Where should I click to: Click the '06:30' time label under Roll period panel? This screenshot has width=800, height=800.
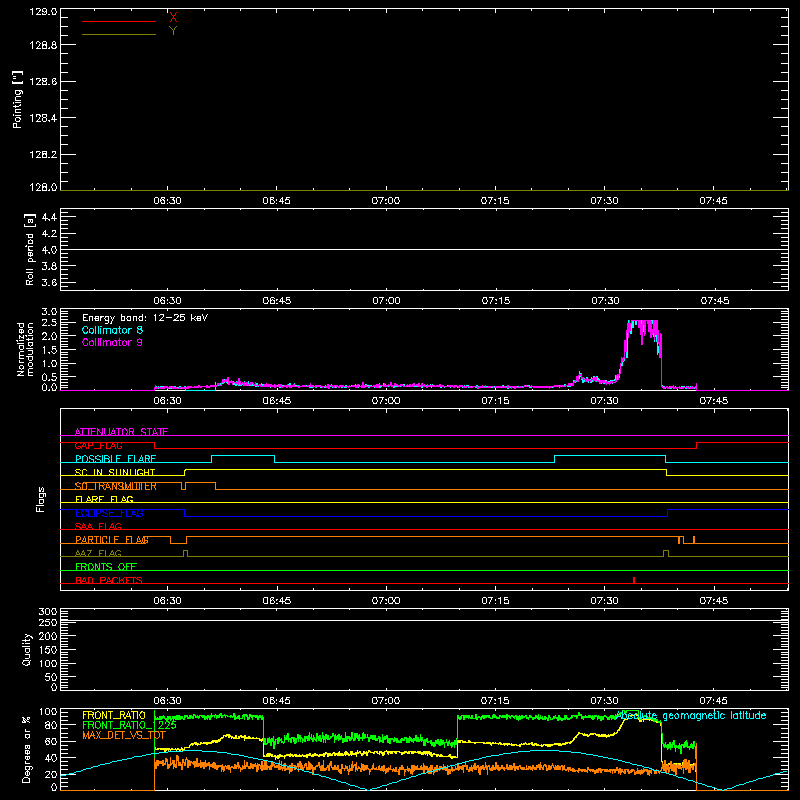click(x=167, y=301)
